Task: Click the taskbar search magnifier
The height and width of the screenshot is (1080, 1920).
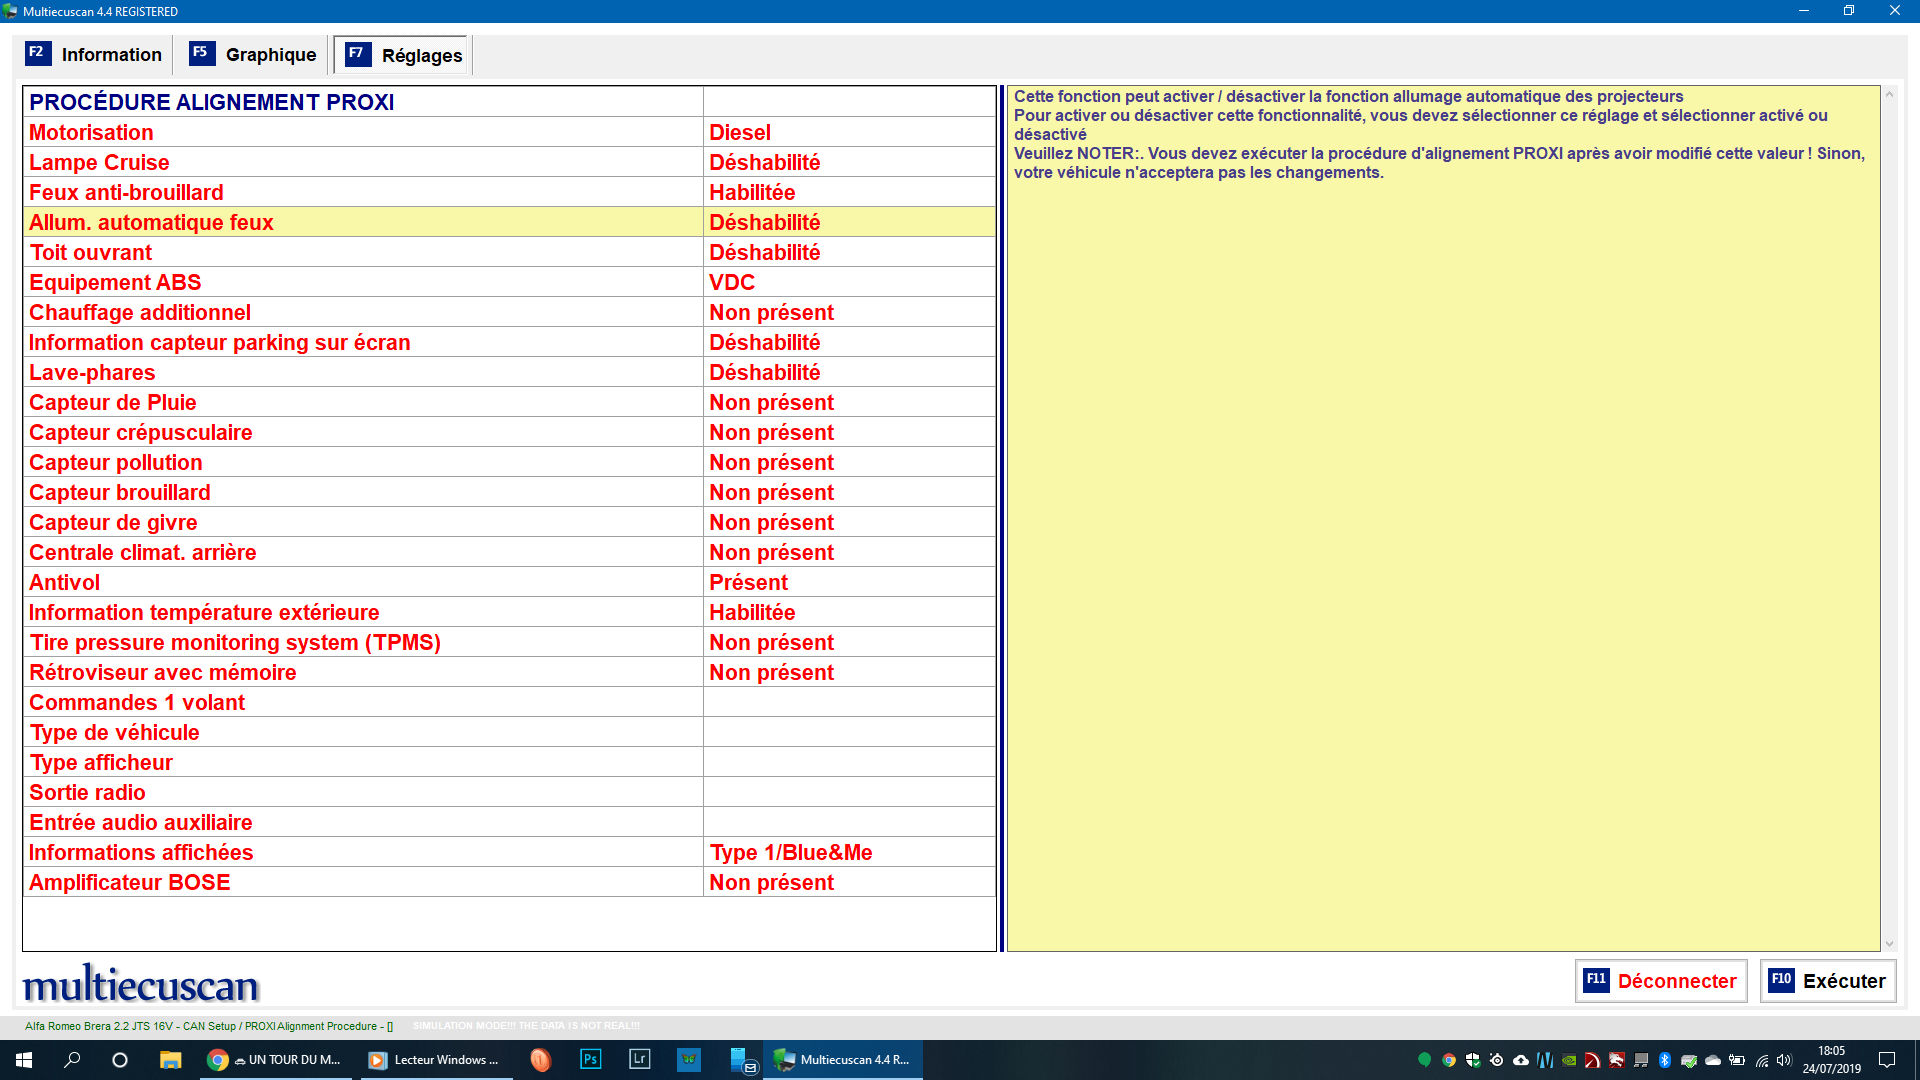Action: click(x=72, y=1060)
